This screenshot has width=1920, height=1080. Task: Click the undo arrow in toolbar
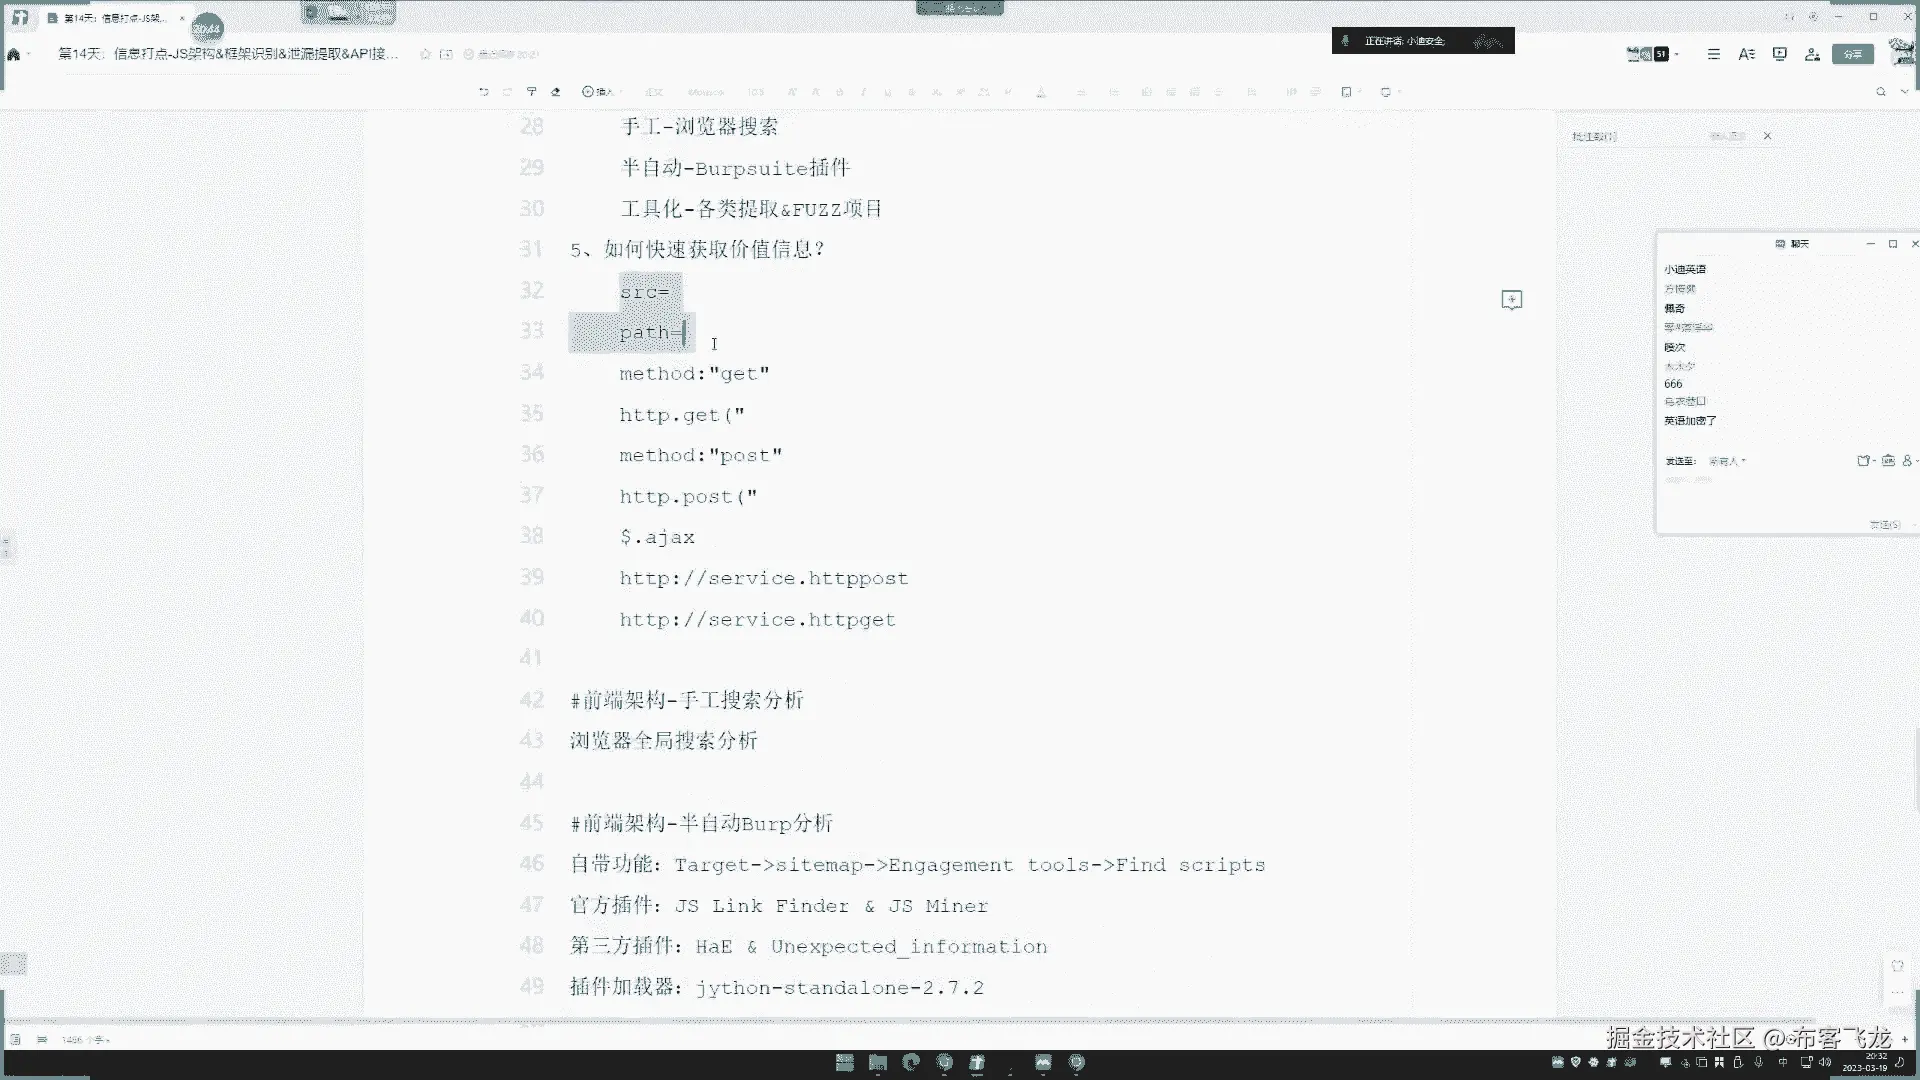(x=484, y=92)
